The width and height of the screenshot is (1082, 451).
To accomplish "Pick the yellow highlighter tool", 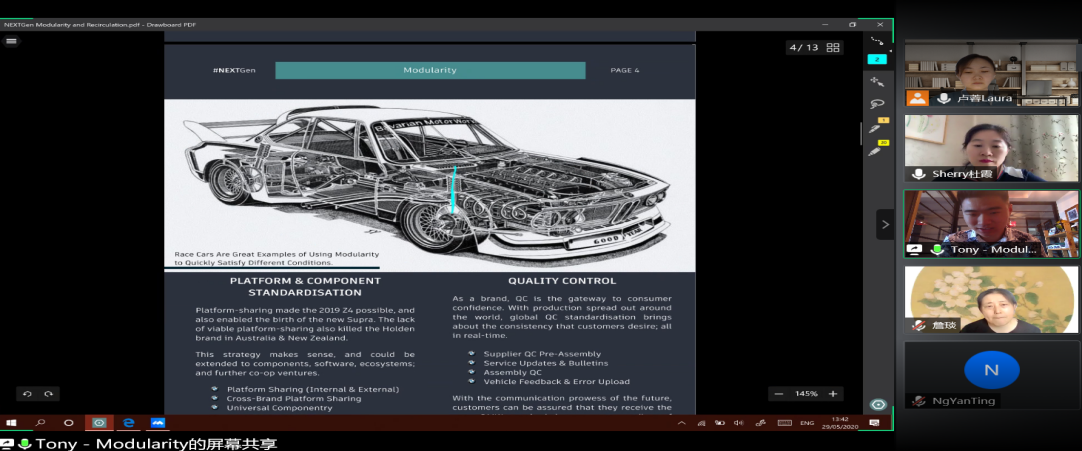I will pos(876,151).
